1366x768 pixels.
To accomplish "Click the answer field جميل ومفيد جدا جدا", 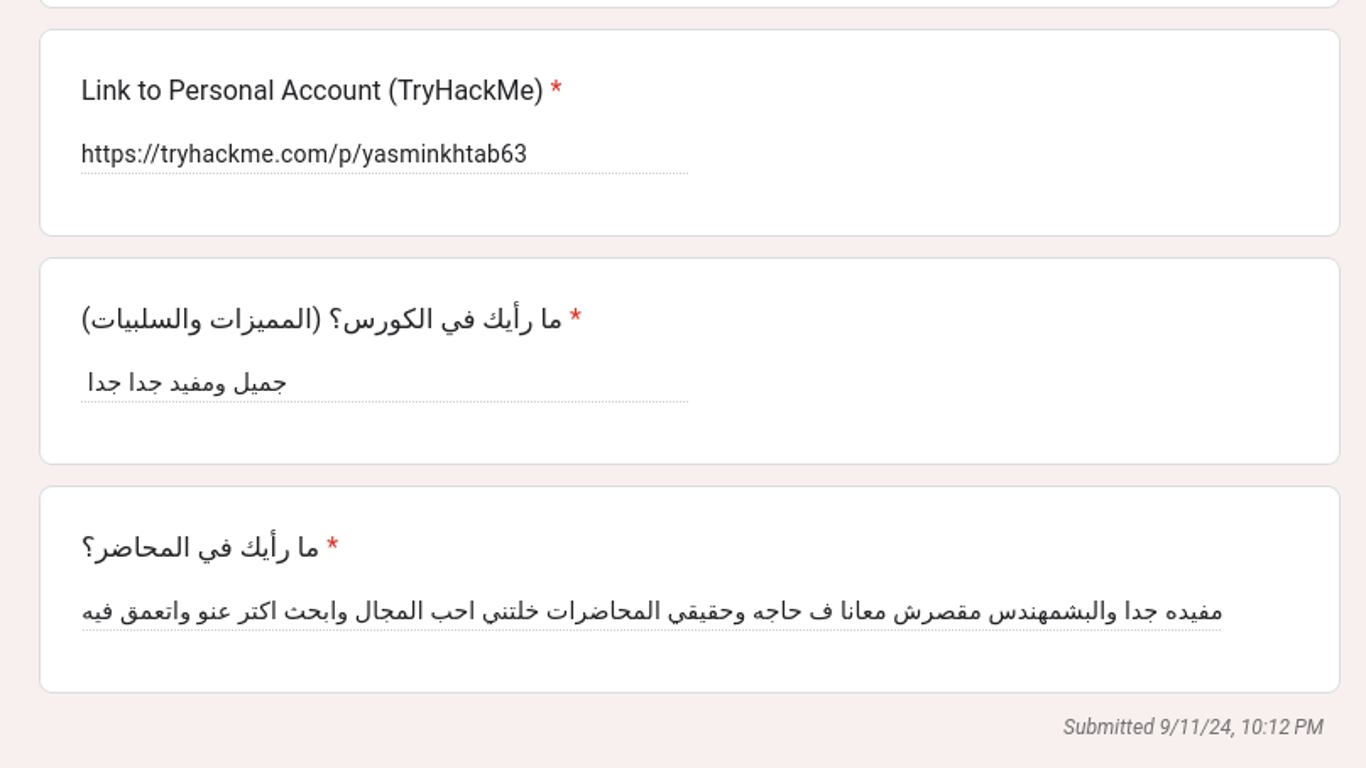I will coord(384,383).
